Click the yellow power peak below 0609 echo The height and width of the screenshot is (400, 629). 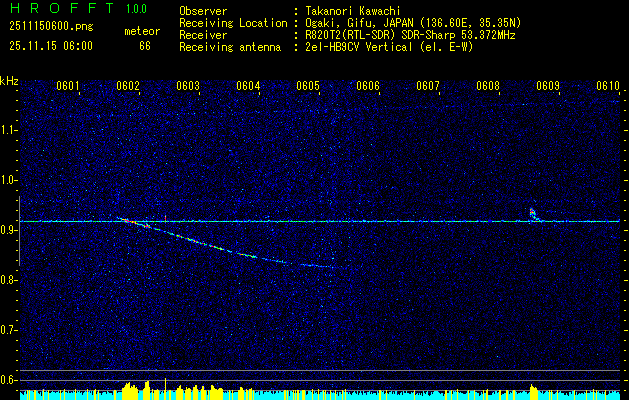click(x=533, y=392)
